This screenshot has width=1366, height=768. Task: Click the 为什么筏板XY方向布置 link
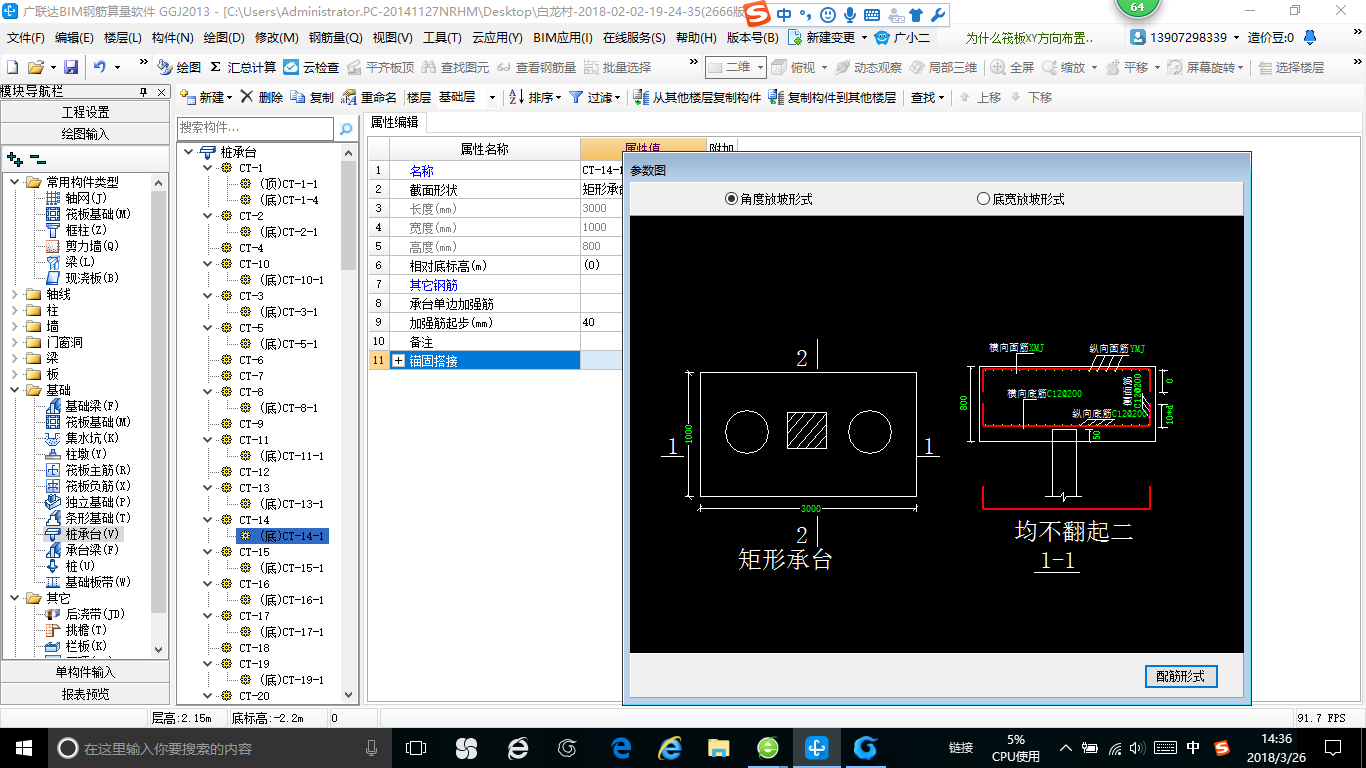[x=1029, y=38]
